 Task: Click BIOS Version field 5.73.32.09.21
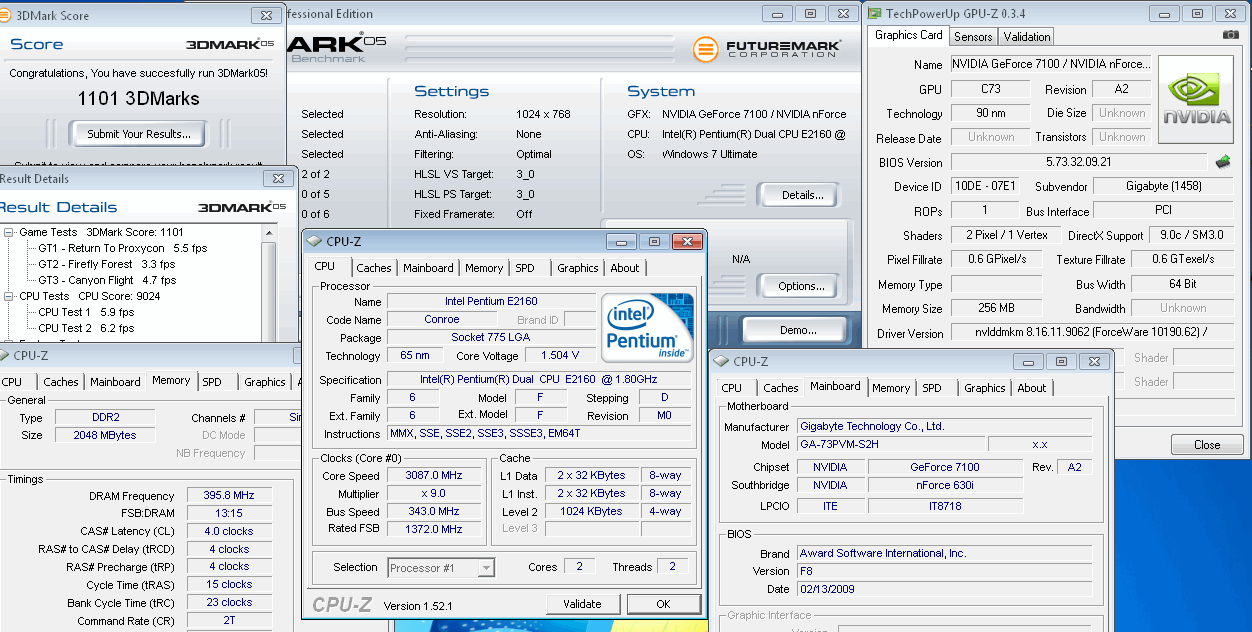click(1079, 162)
